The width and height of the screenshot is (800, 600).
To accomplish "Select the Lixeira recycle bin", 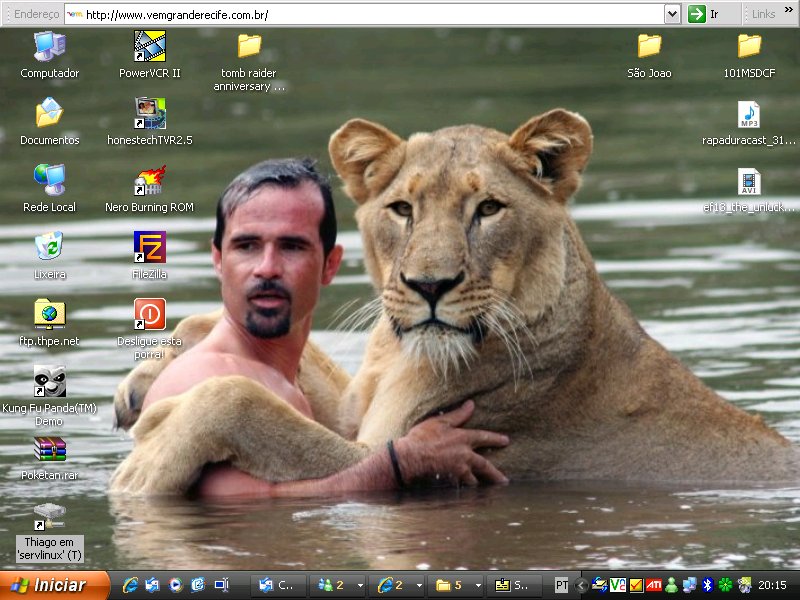I will [x=49, y=246].
